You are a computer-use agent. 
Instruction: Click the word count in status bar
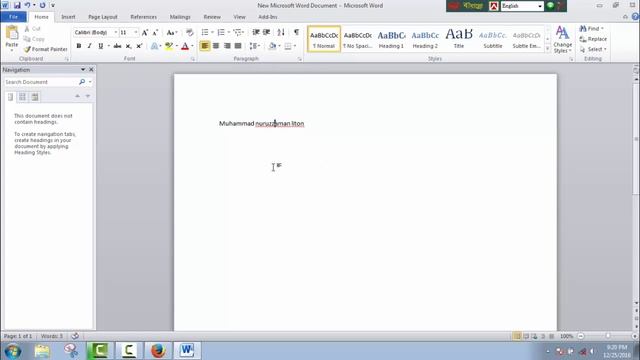pyautogui.click(x=52, y=336)
